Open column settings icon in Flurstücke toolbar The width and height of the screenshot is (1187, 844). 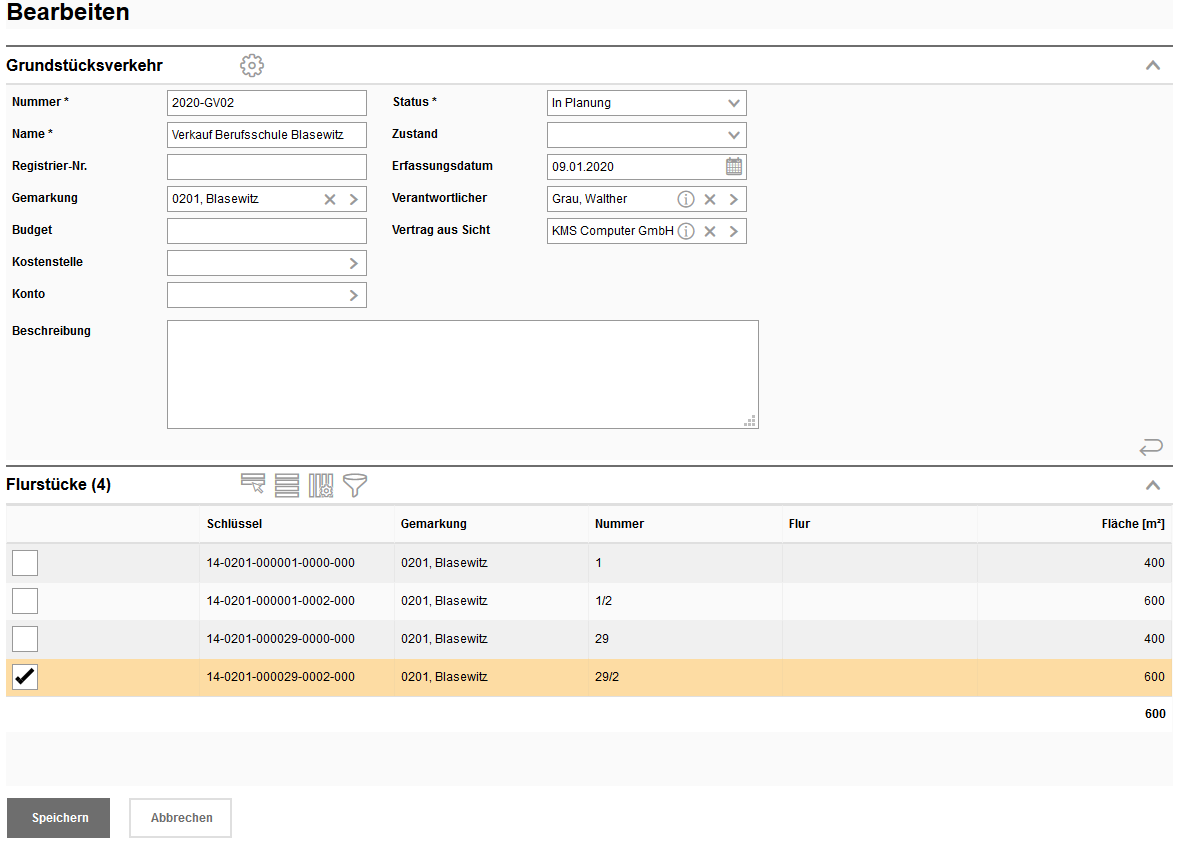tap(321, 485)
